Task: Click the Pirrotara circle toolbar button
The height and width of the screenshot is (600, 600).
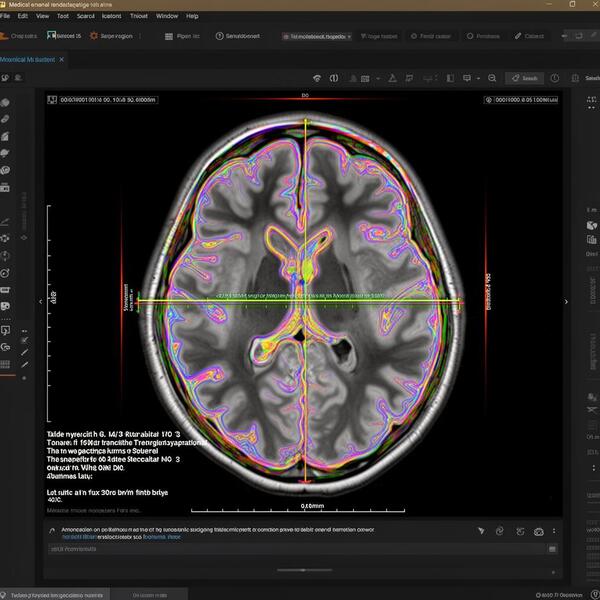Action: coord(483,36)
